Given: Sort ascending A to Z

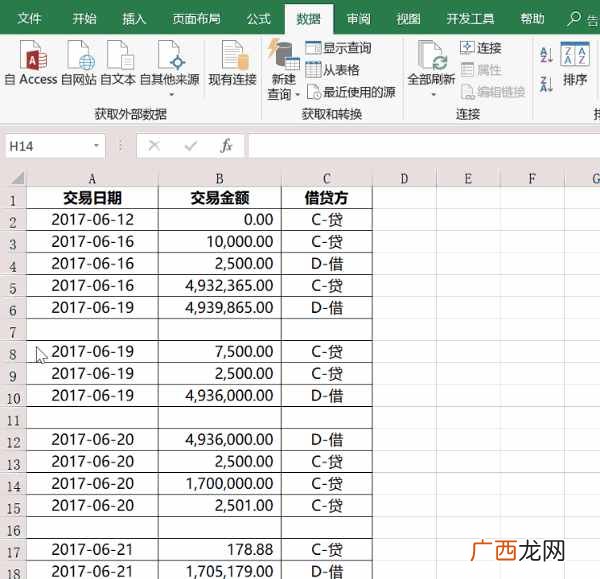Looking at the screenshot, I should [546, 54].
